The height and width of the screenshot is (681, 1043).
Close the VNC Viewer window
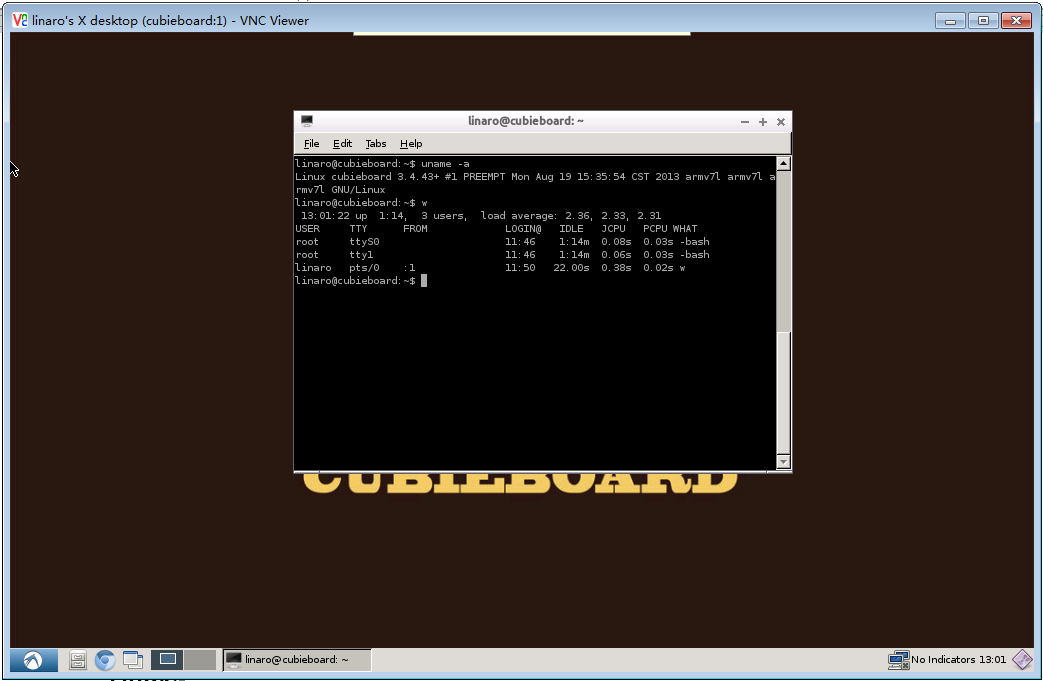pos(1016,21)
